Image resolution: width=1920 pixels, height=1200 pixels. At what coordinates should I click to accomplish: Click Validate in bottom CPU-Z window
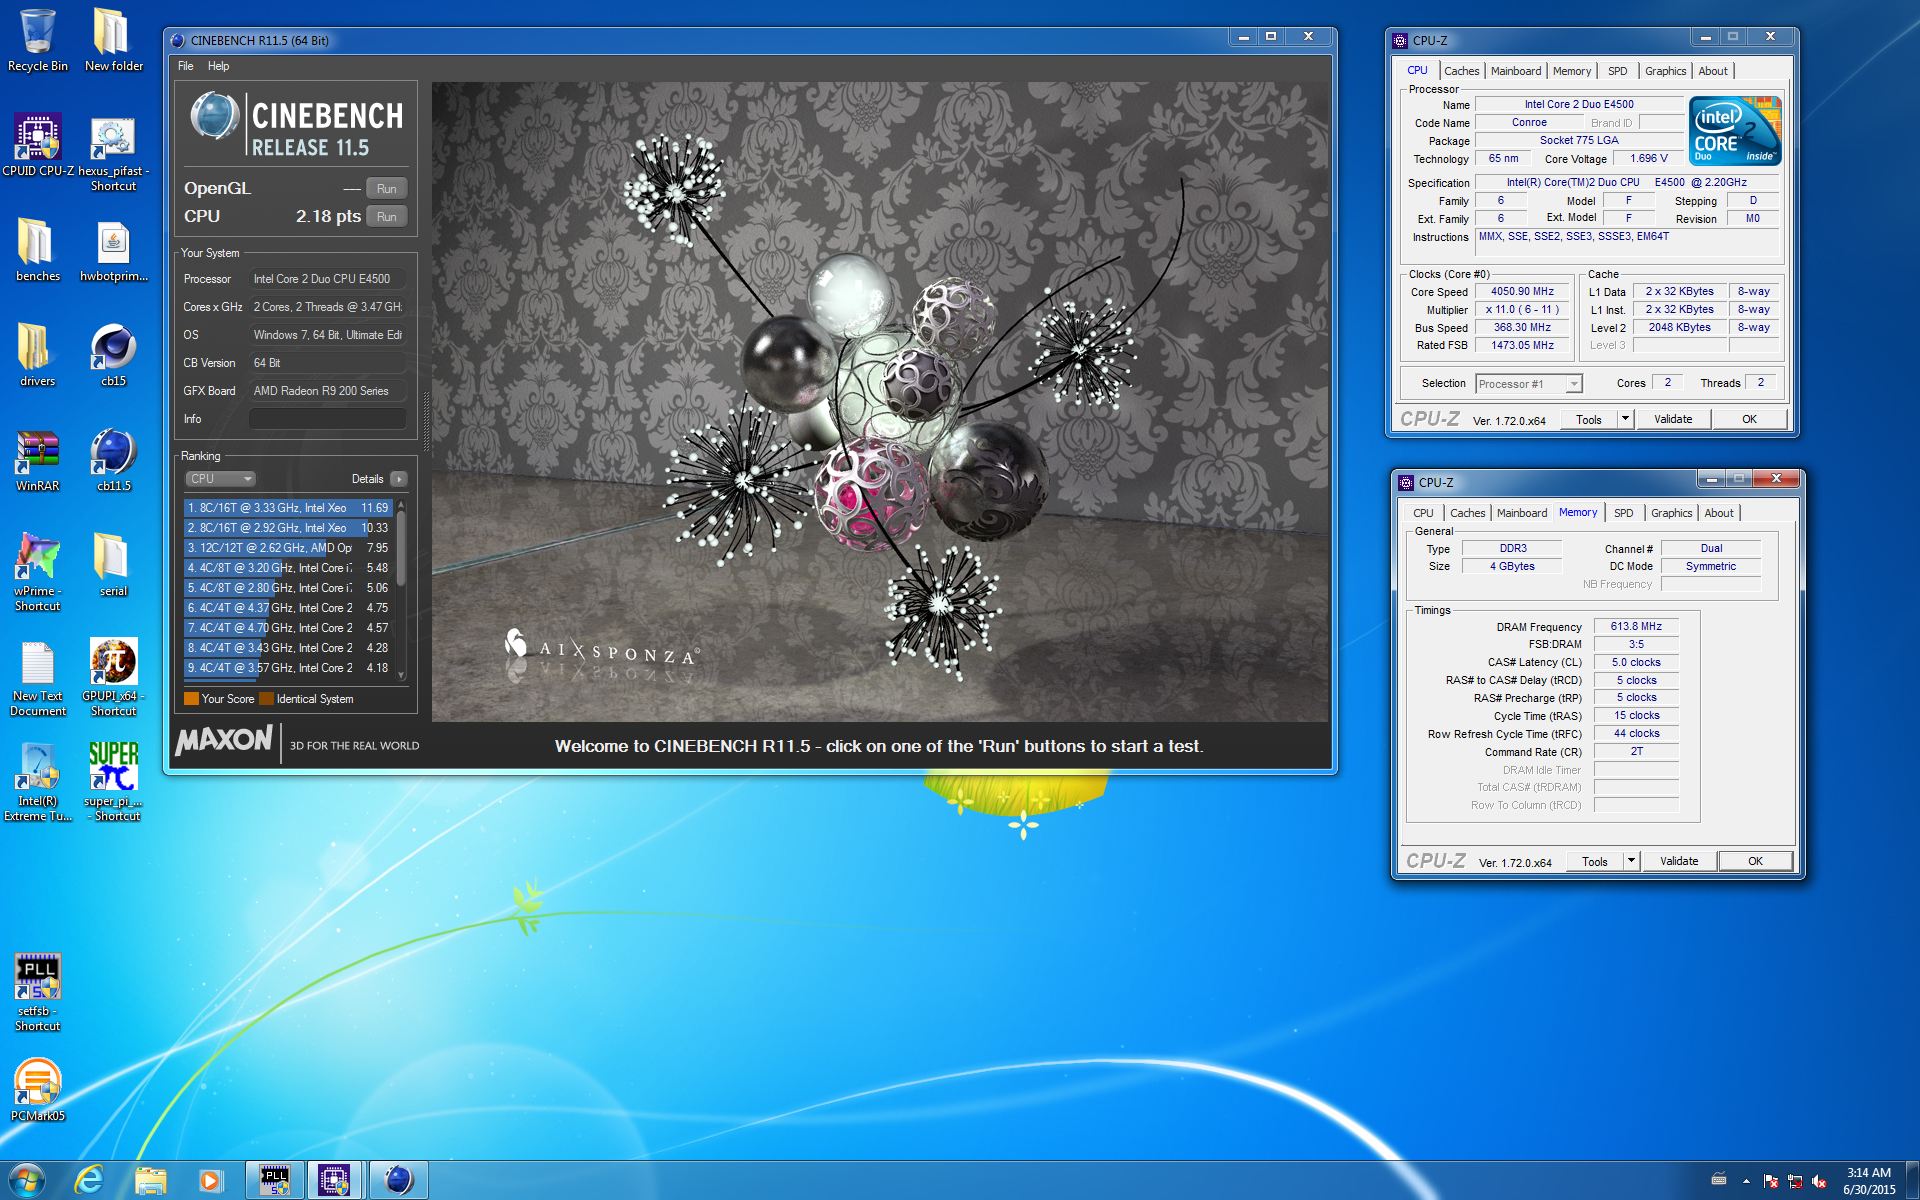coord(1679,862)
